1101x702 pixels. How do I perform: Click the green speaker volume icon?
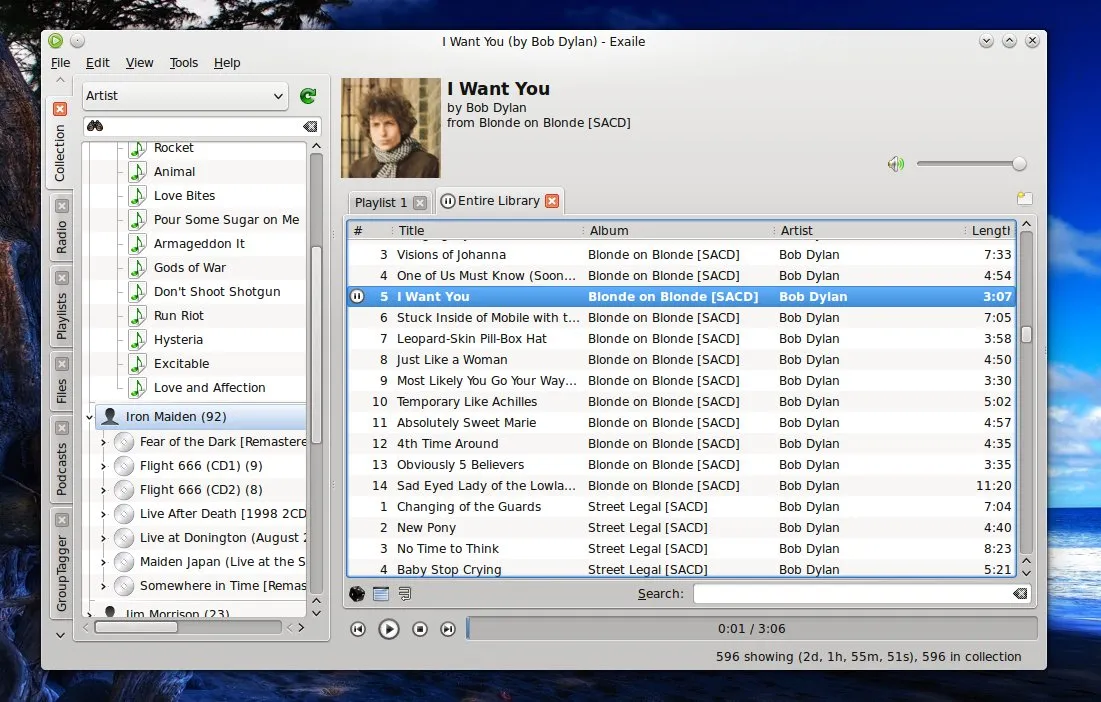coord(895,164)
